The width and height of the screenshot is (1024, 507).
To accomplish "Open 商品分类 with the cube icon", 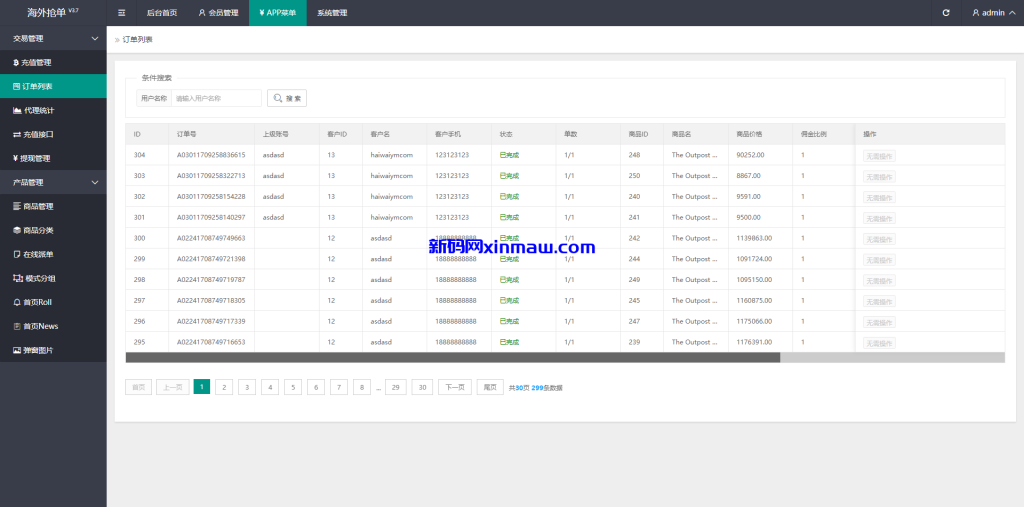I will tap(37, 230).
